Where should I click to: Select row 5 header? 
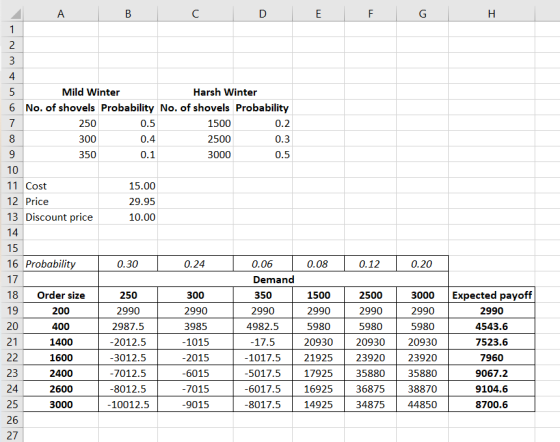coord(12,92)
